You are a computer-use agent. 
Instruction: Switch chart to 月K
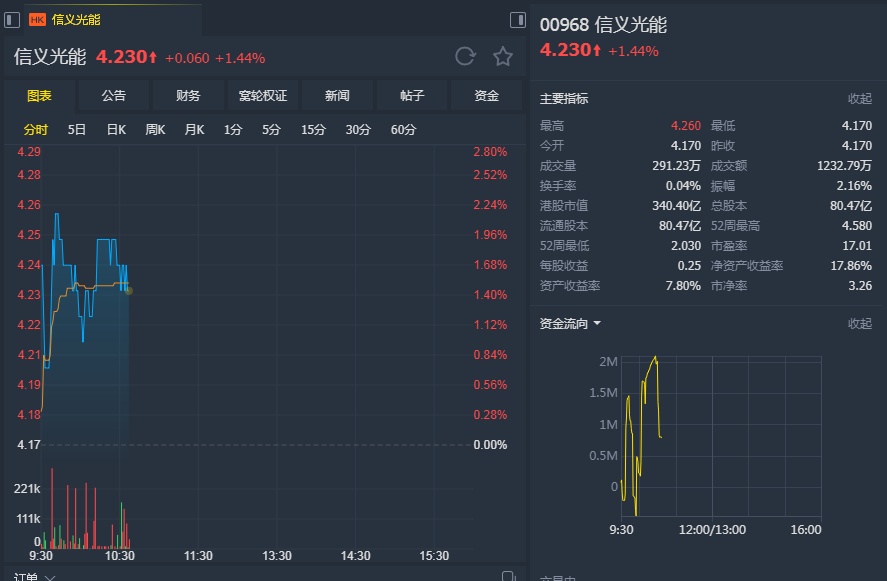[x=194, y=130]
